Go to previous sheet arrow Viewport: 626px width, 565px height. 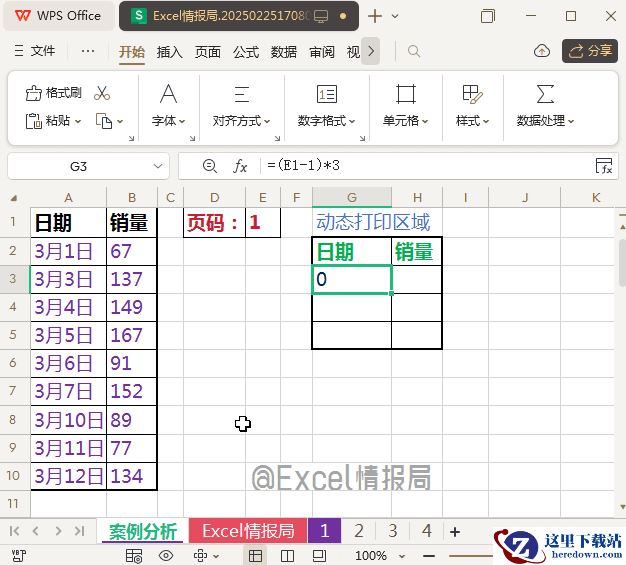pos(36,531)
